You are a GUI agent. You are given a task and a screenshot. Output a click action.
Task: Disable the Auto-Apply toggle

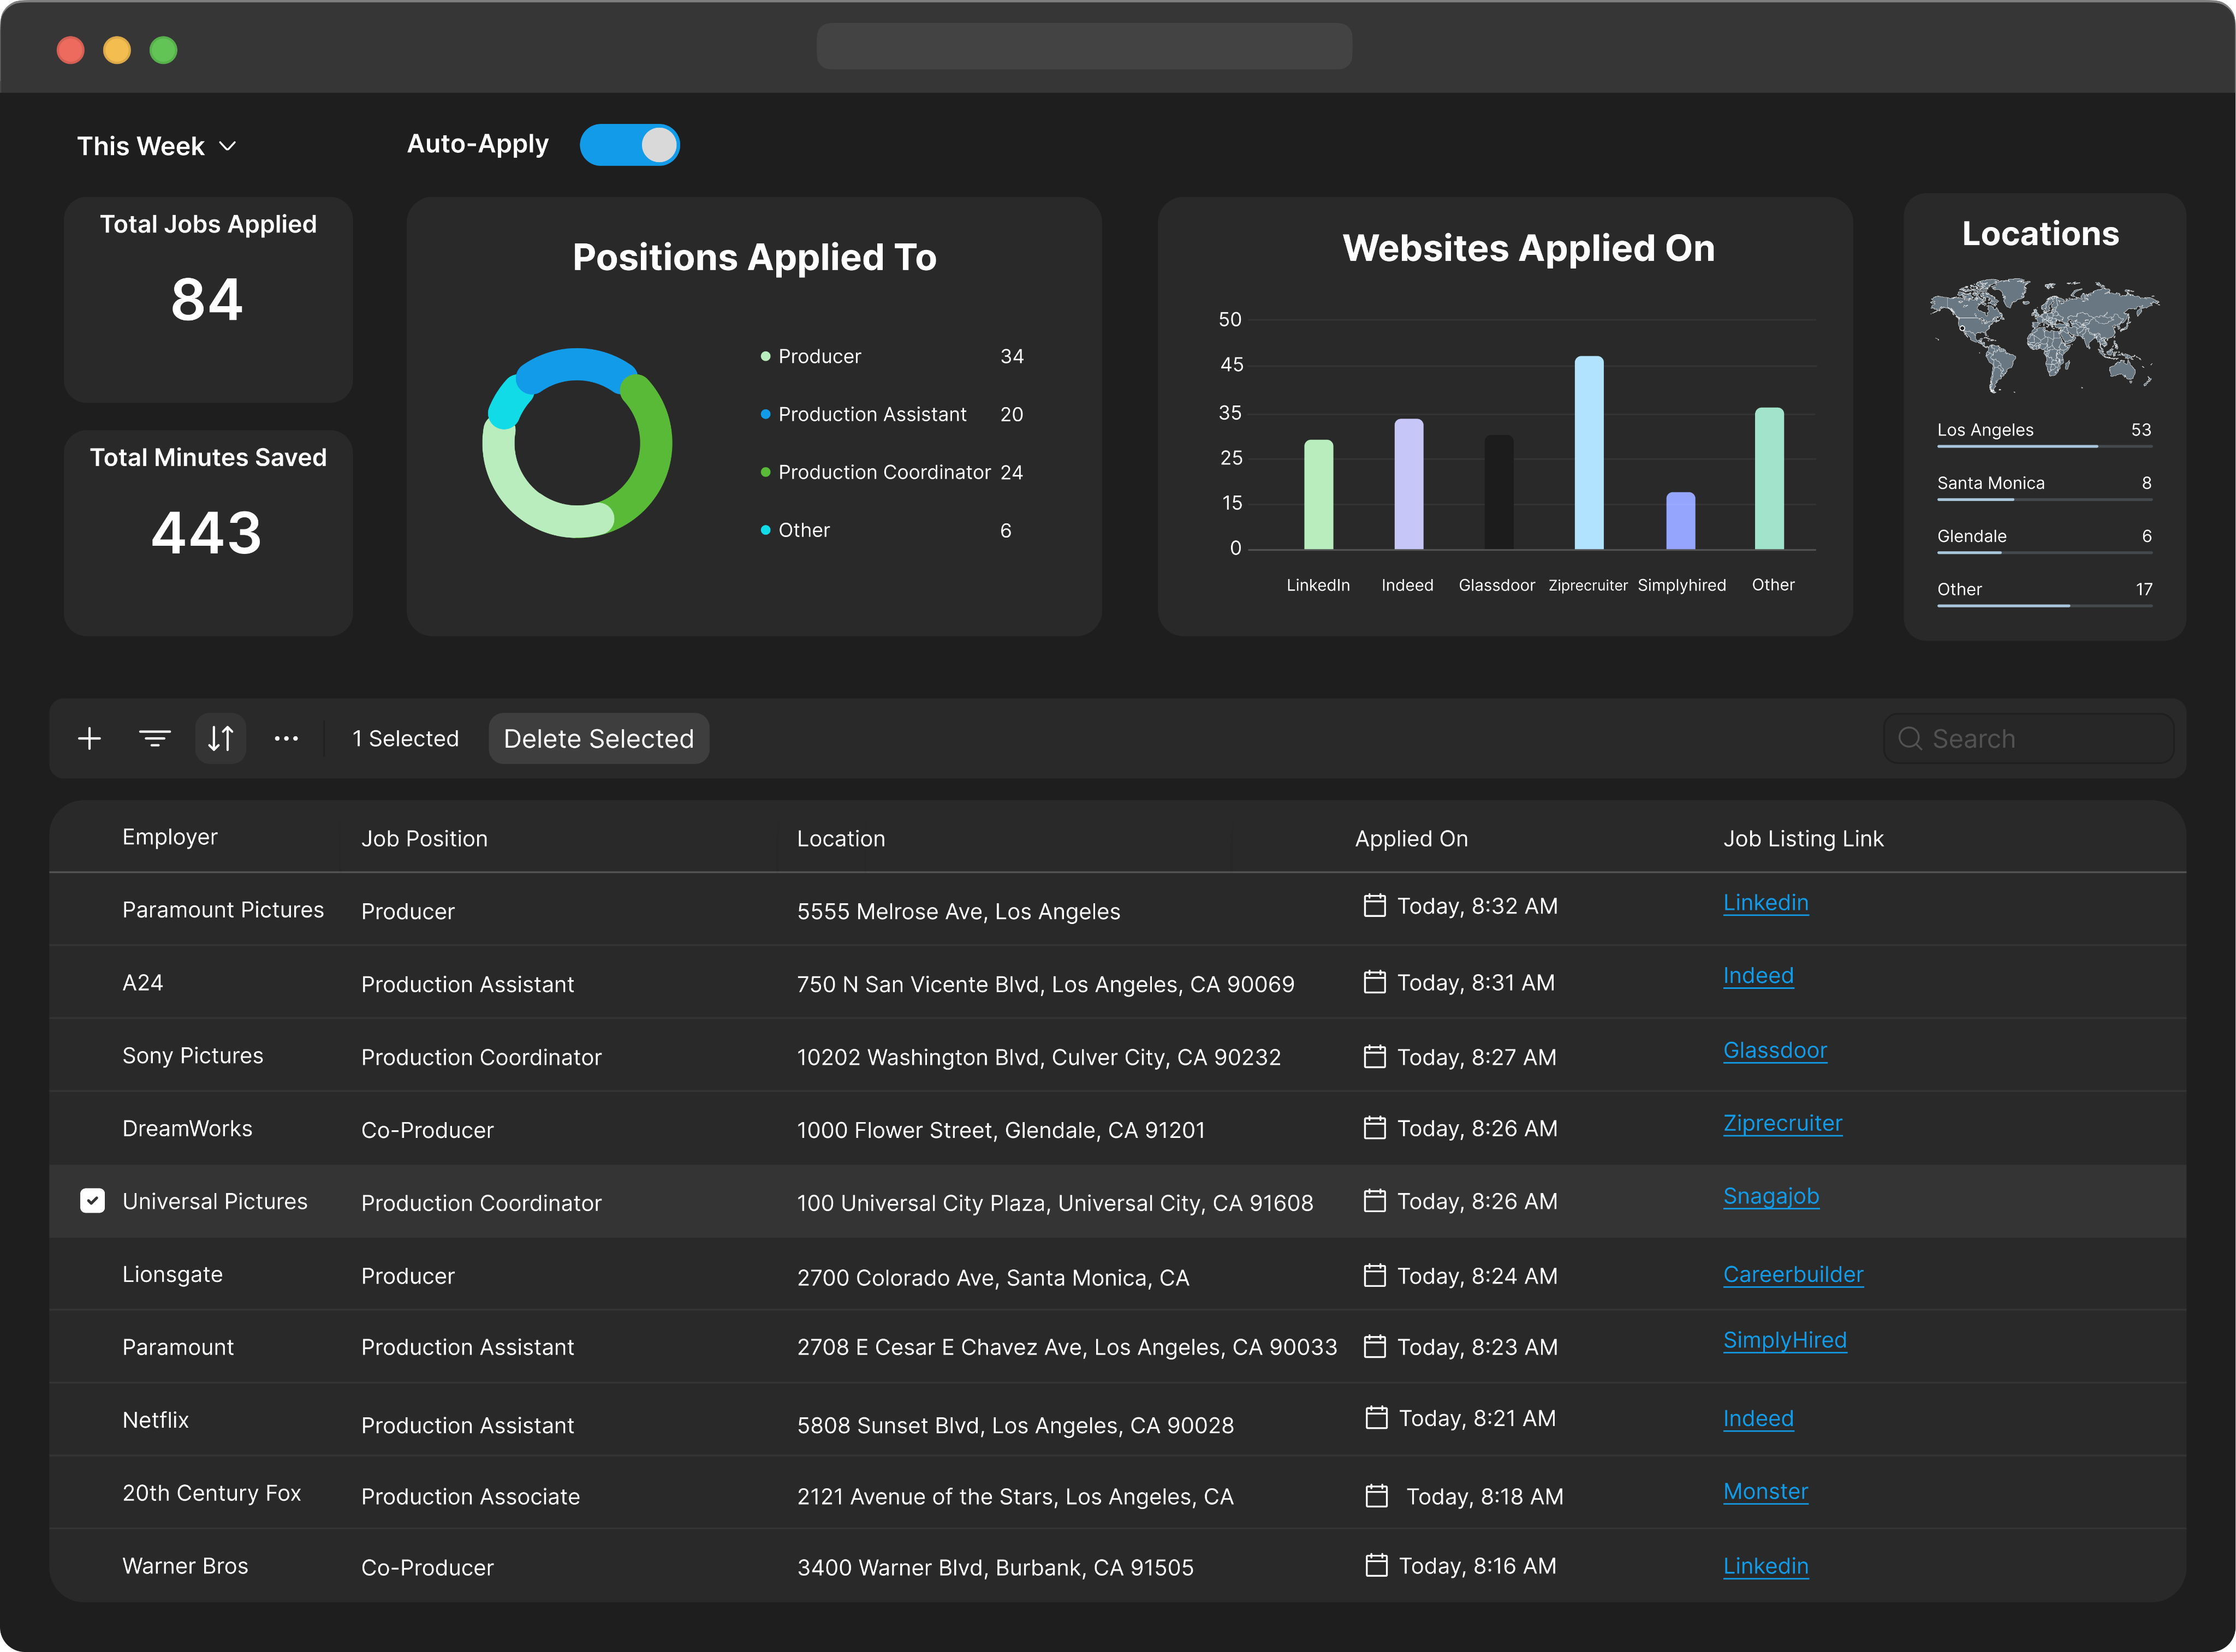coord(629,145)
